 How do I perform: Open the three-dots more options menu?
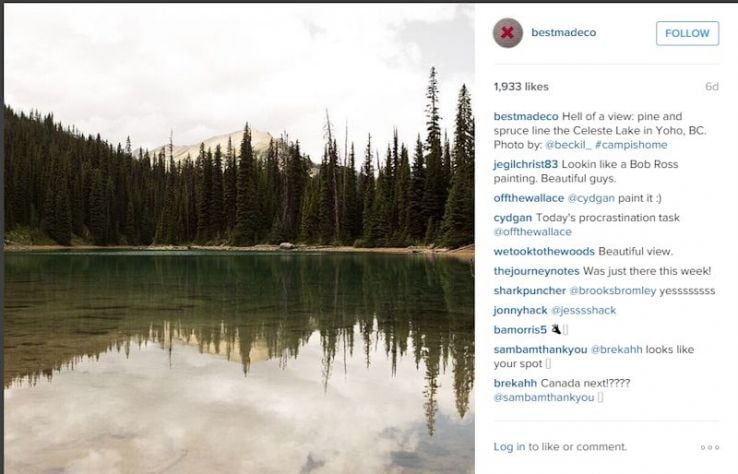(x=710, y=447)
